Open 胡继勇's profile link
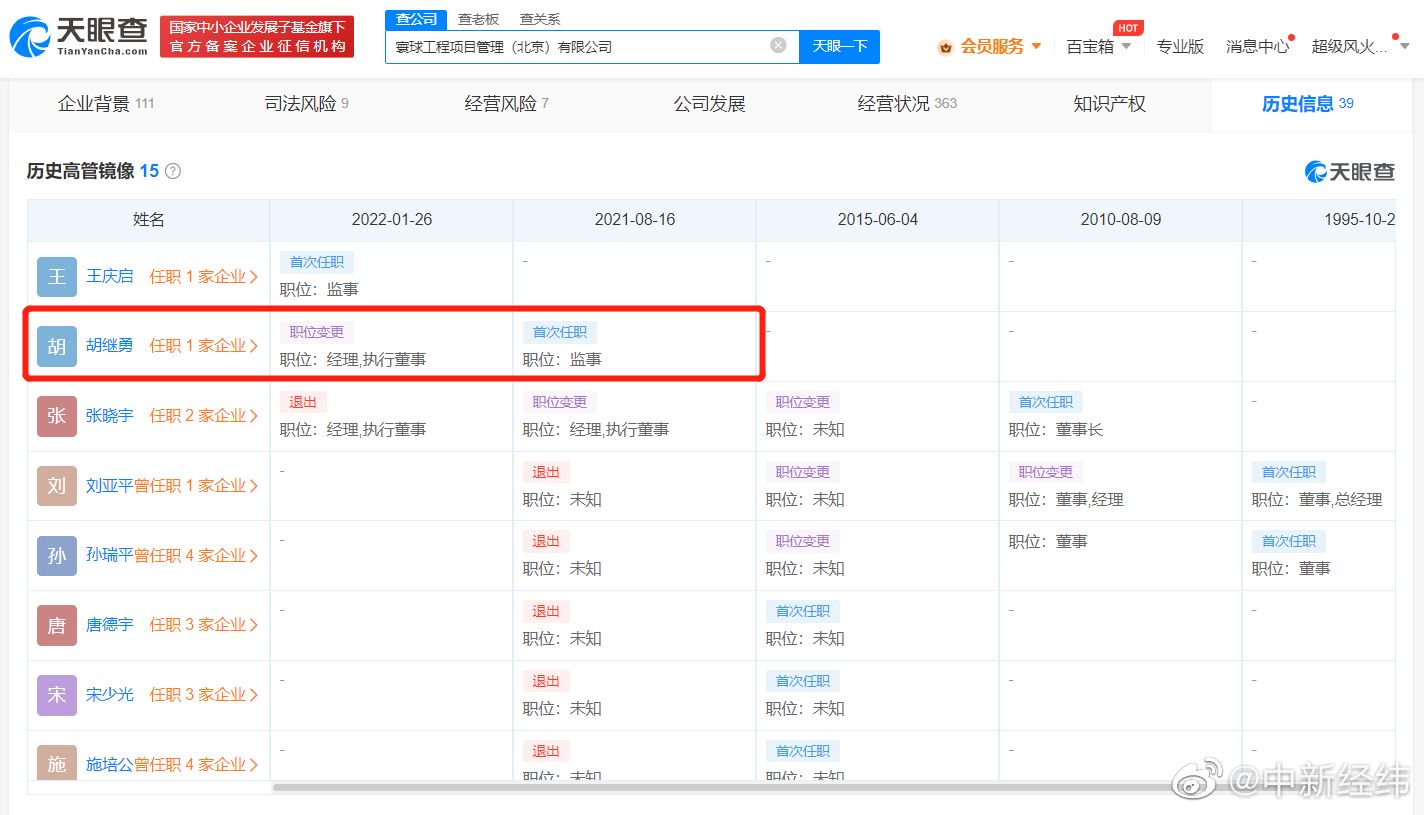This screenshot has width=1424, height=815. [109, 346]
